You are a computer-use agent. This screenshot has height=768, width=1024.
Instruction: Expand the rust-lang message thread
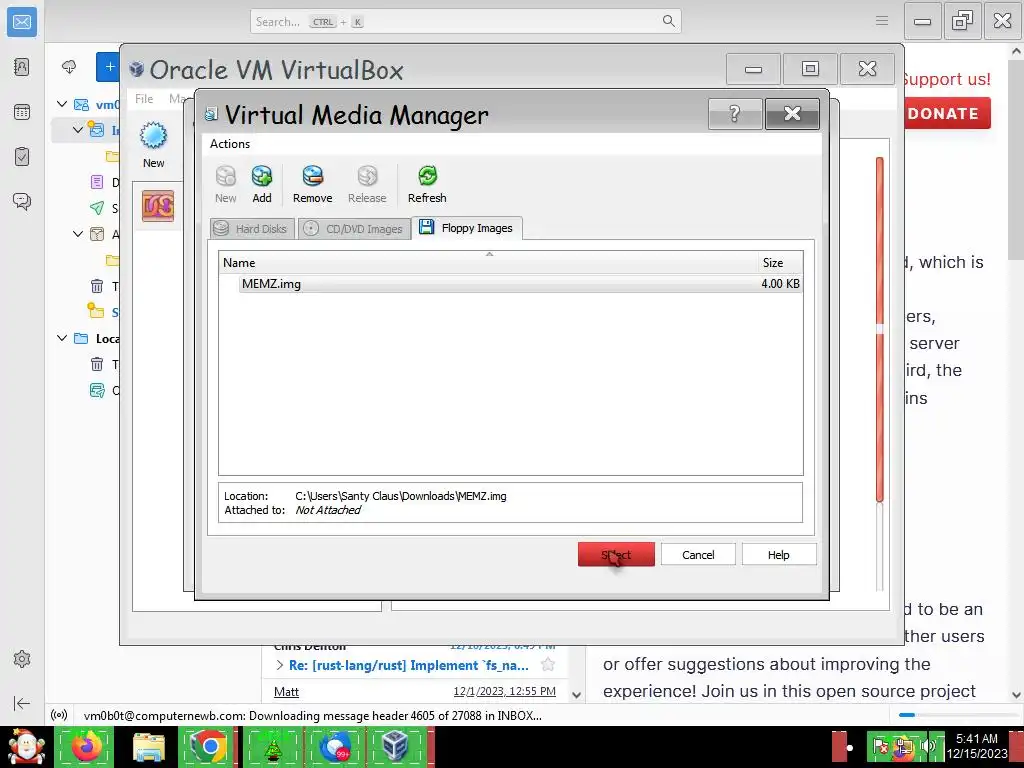click(280, 665)
